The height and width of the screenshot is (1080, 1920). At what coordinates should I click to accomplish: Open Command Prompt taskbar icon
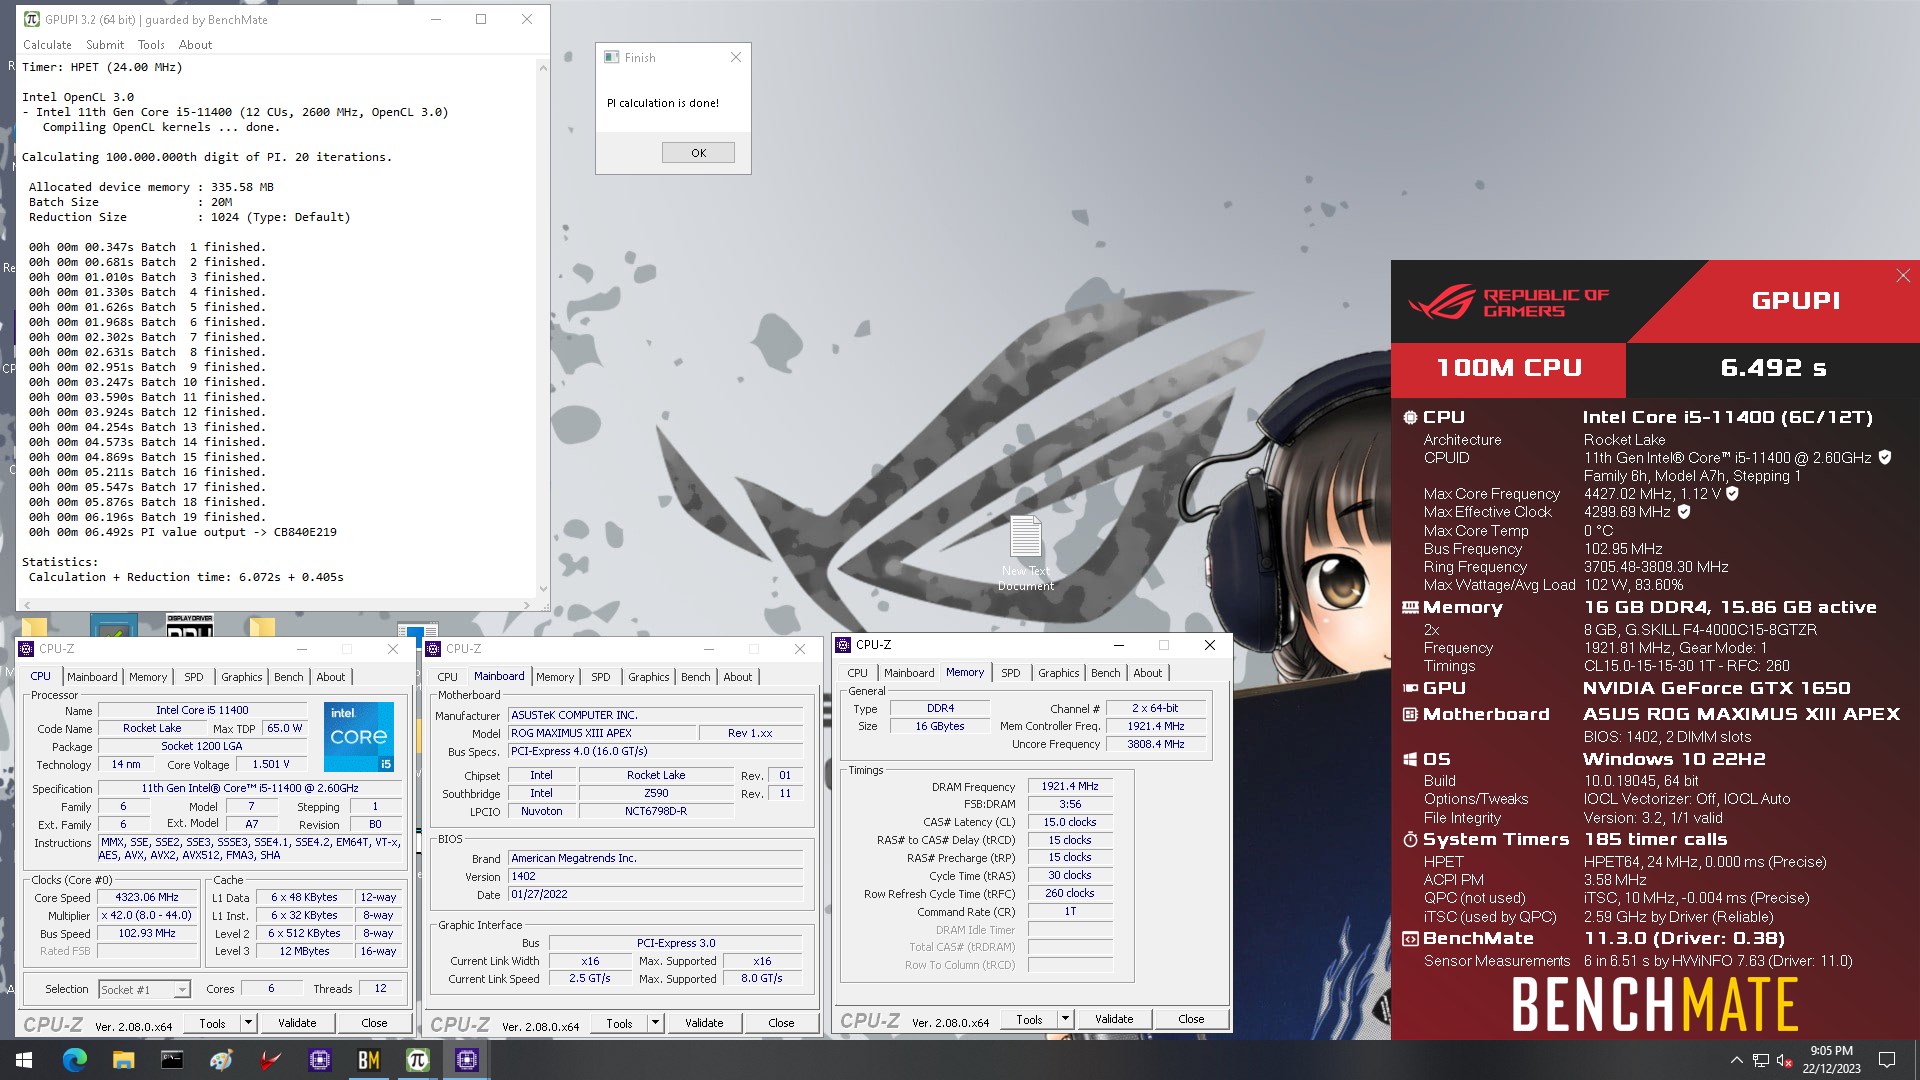[x=172, y=1060]
